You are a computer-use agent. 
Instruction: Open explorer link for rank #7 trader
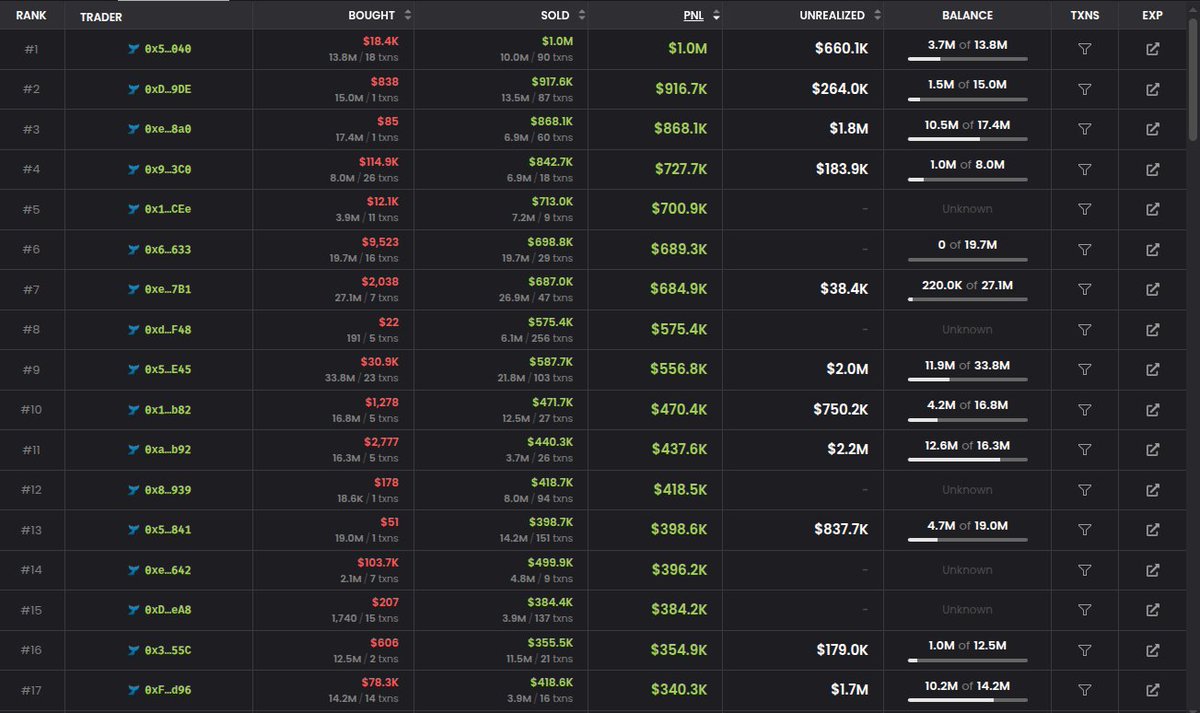[x=1152, y=289]
